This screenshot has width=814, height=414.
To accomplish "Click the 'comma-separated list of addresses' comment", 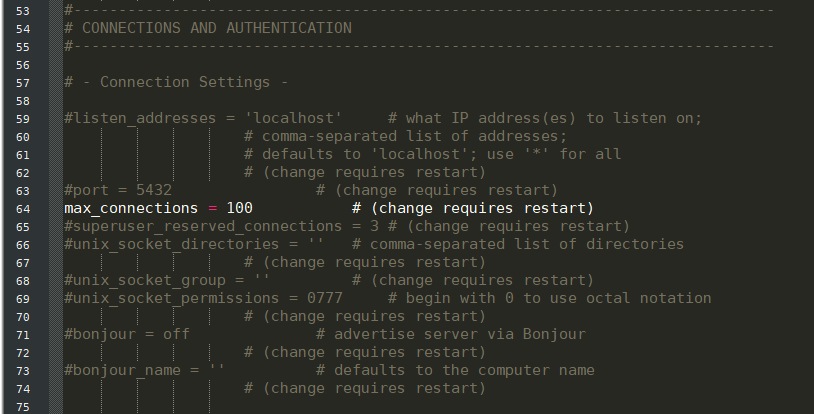I will (405, 136).
